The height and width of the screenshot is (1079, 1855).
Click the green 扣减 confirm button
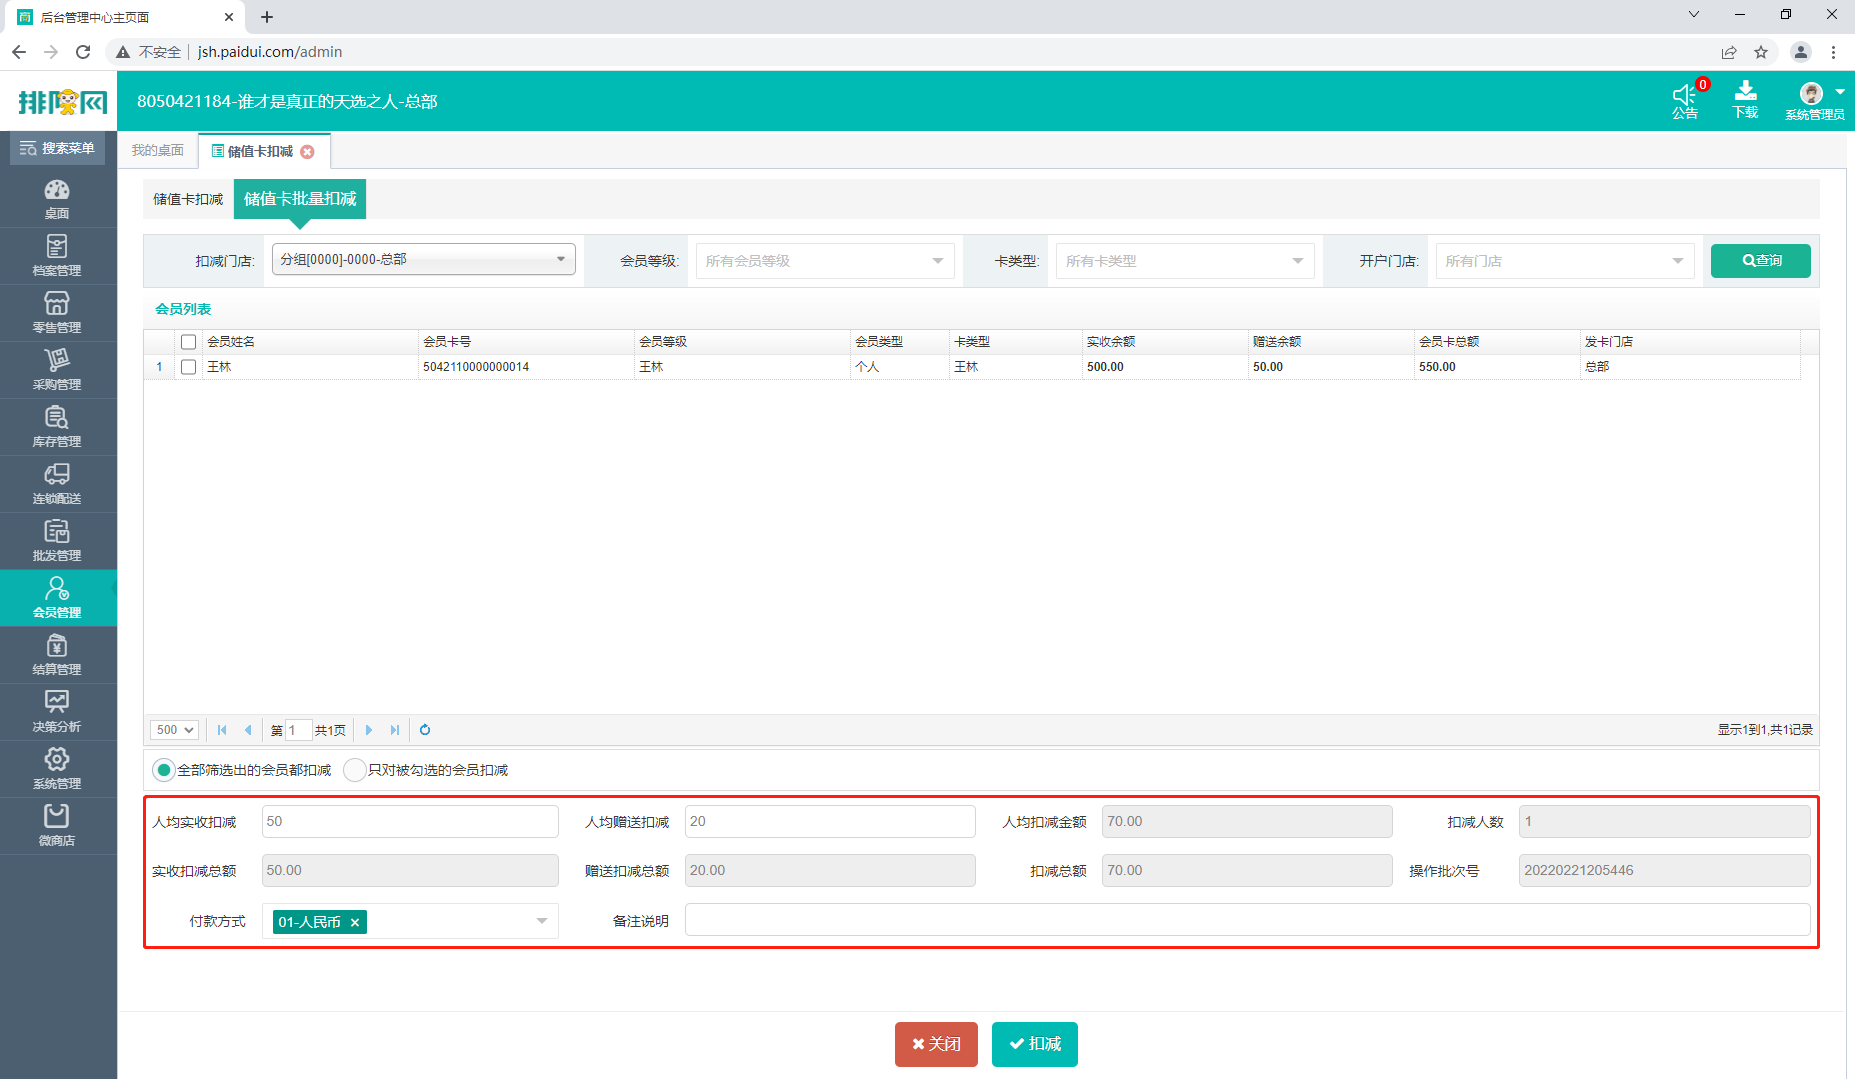1035,1044
